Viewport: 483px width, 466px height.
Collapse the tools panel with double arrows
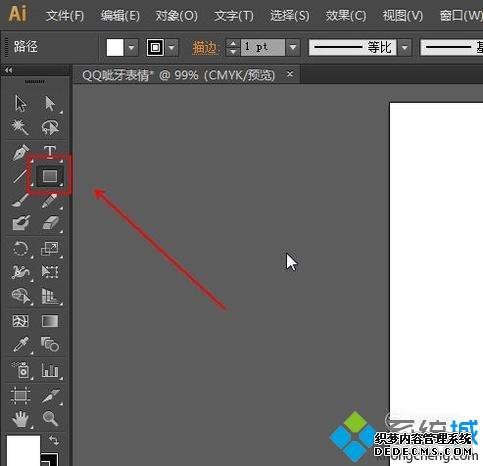point(9,70)
